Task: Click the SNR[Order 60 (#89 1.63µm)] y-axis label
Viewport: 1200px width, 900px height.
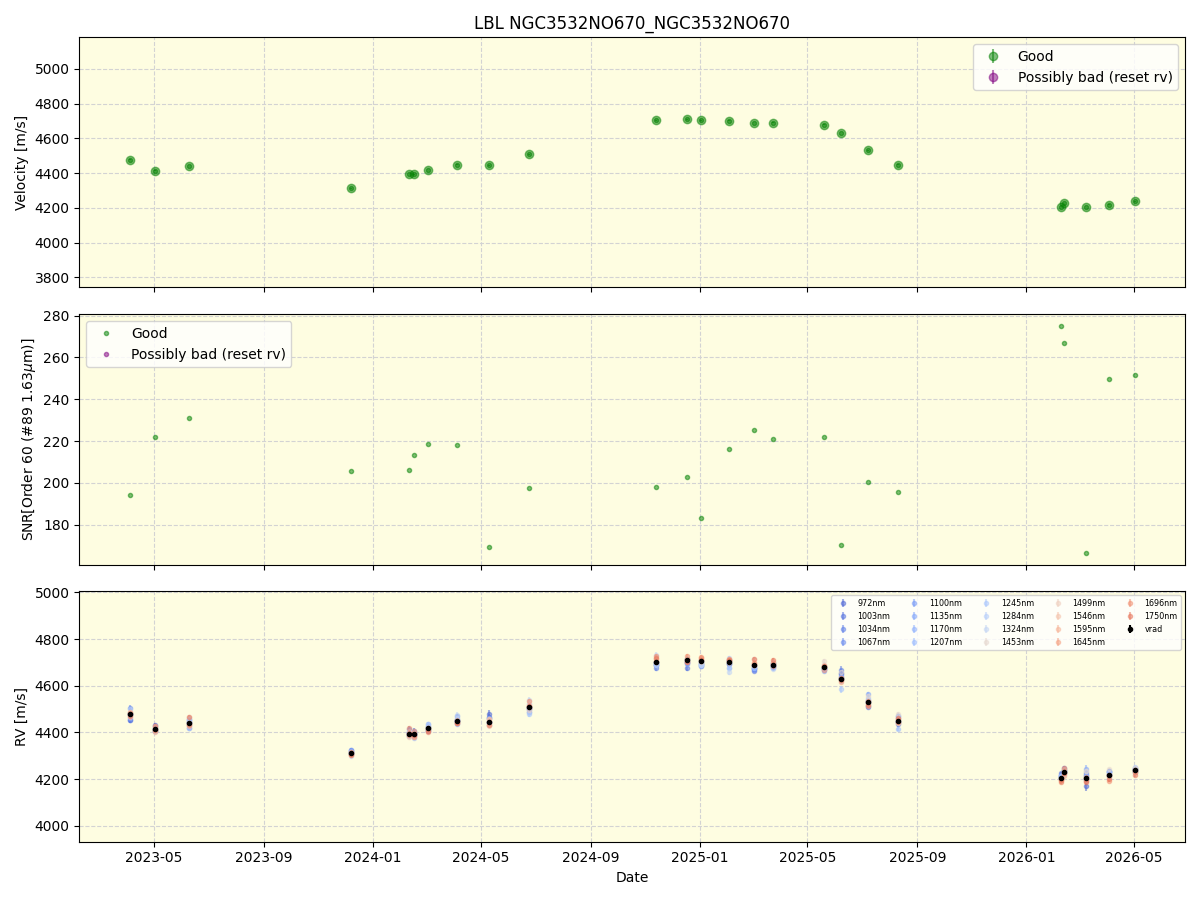Action: point(28,439)
